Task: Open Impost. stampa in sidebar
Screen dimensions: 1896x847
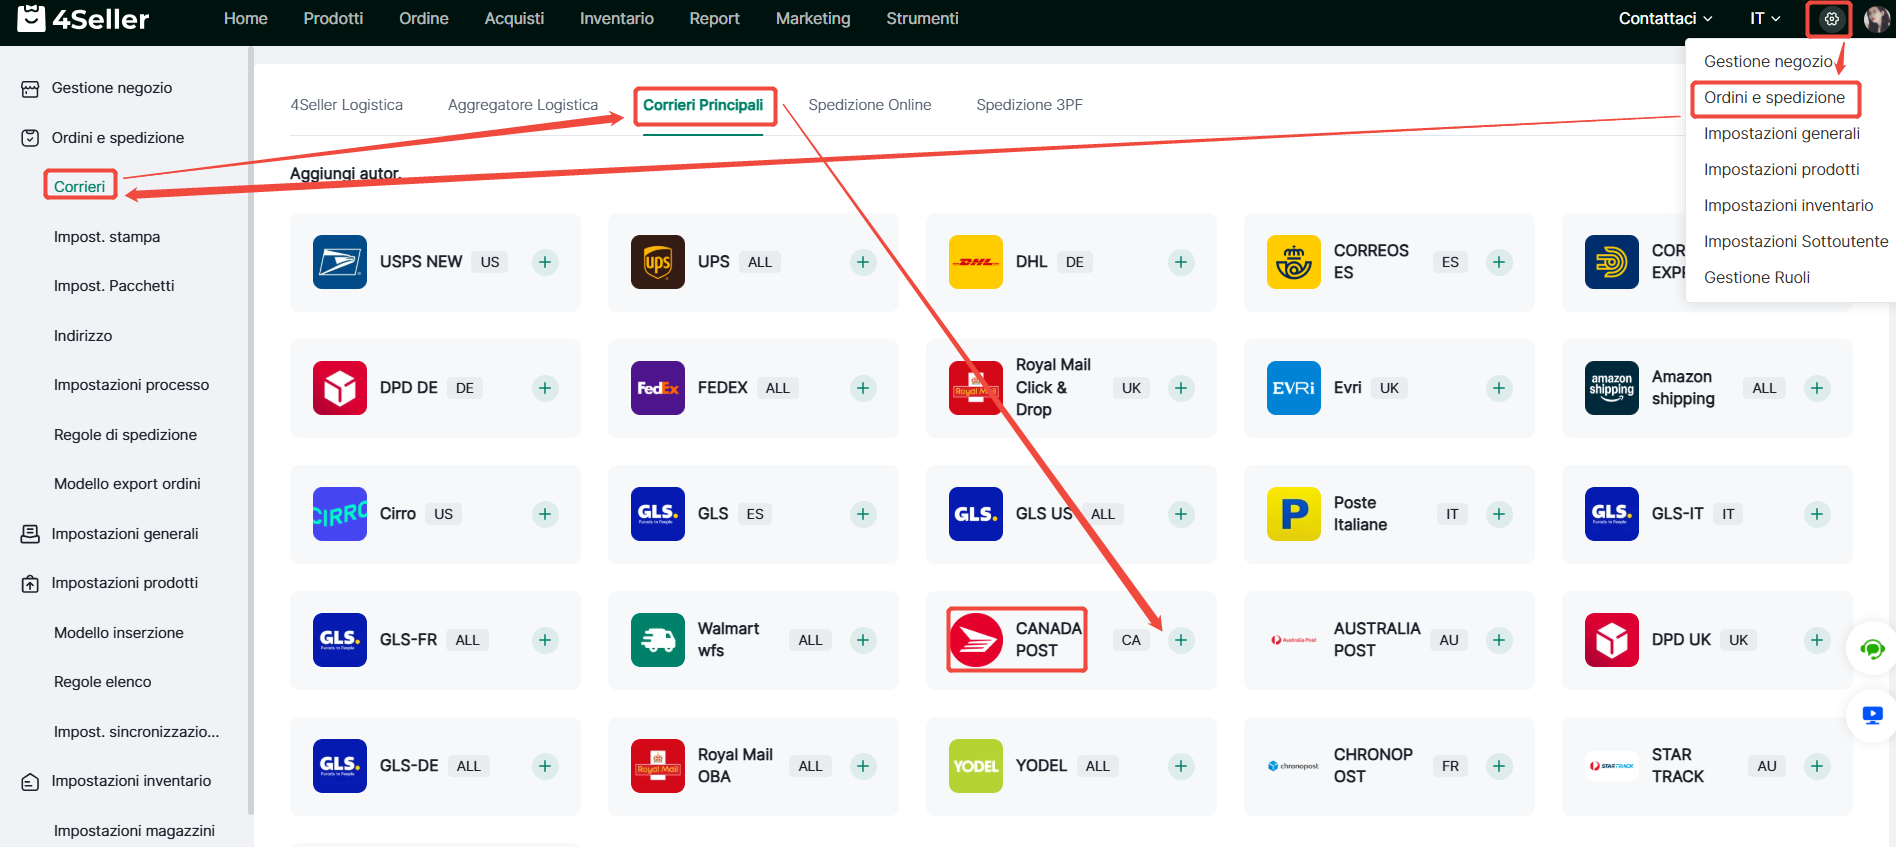Action: [107, 237]
